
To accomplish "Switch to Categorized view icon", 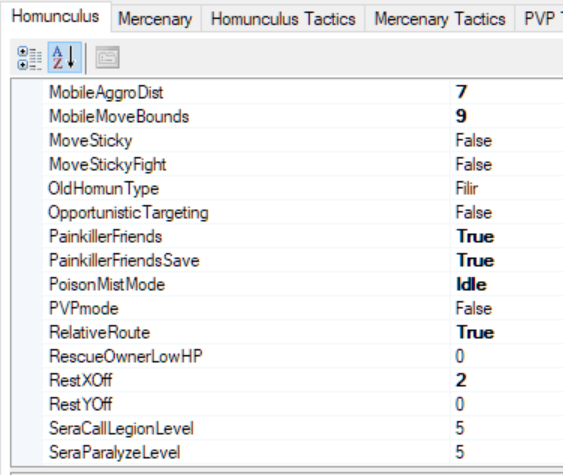I will [x=29, y=58].
